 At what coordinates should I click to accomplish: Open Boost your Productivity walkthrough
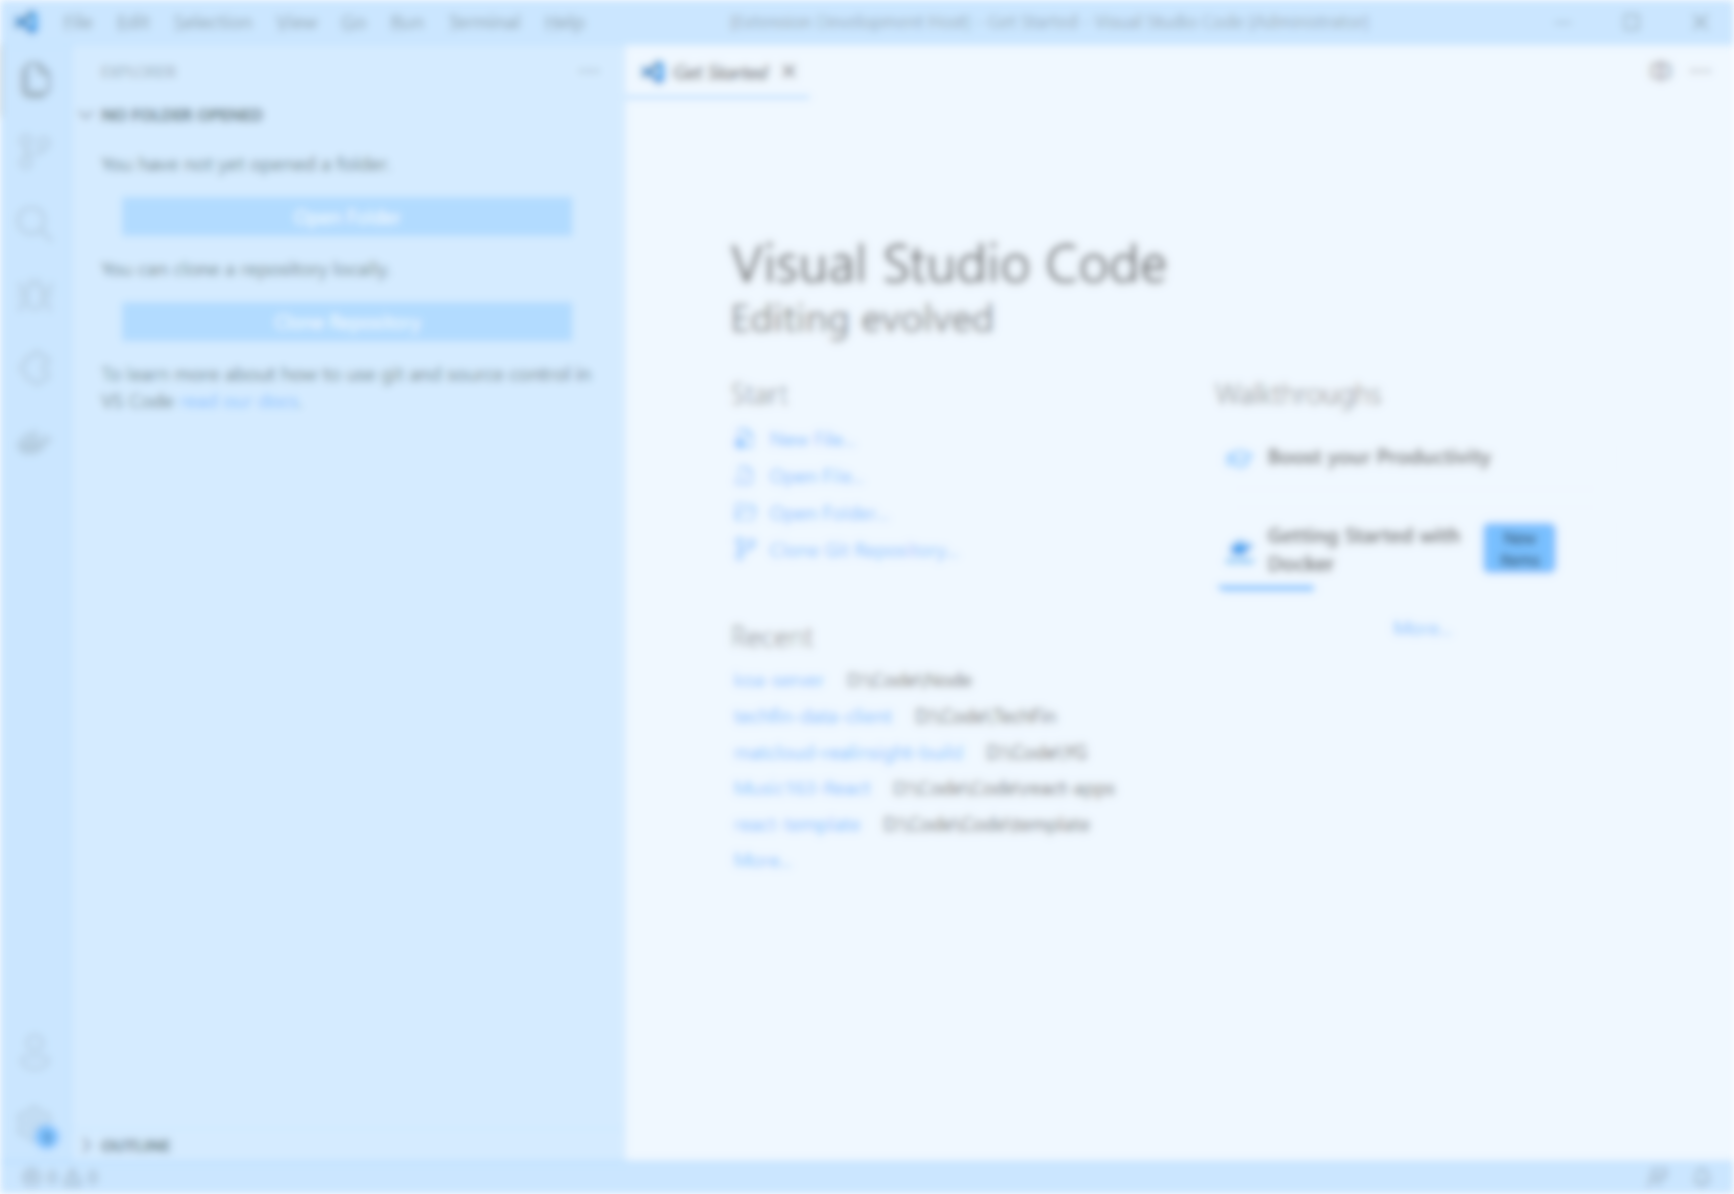1388,458
